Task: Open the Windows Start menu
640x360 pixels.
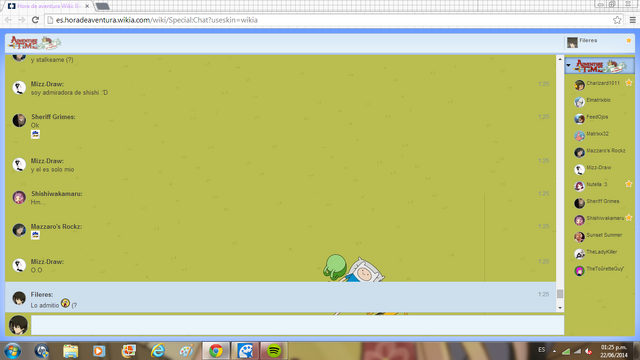Action: (x=12, y=351)
